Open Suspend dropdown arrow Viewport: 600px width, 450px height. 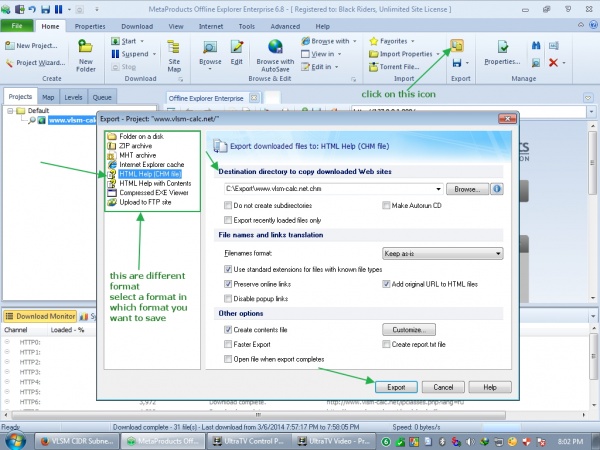(x=154, y=54)
